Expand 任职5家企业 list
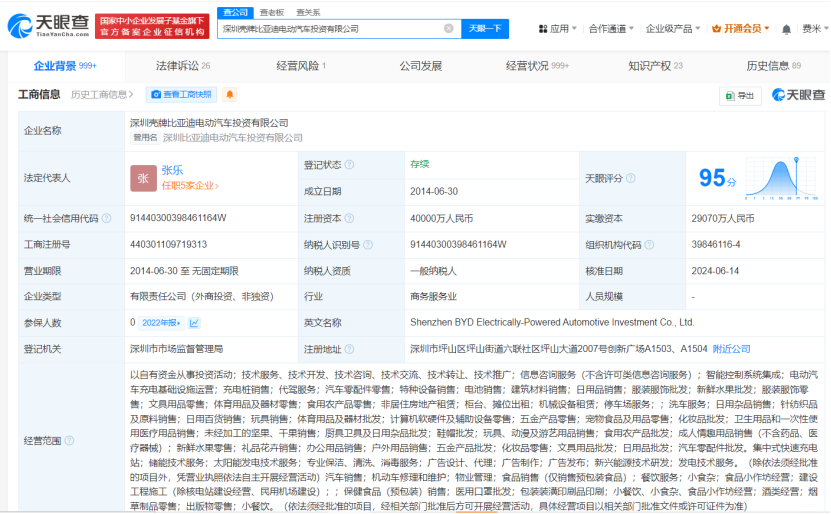 tap(190, 185)
